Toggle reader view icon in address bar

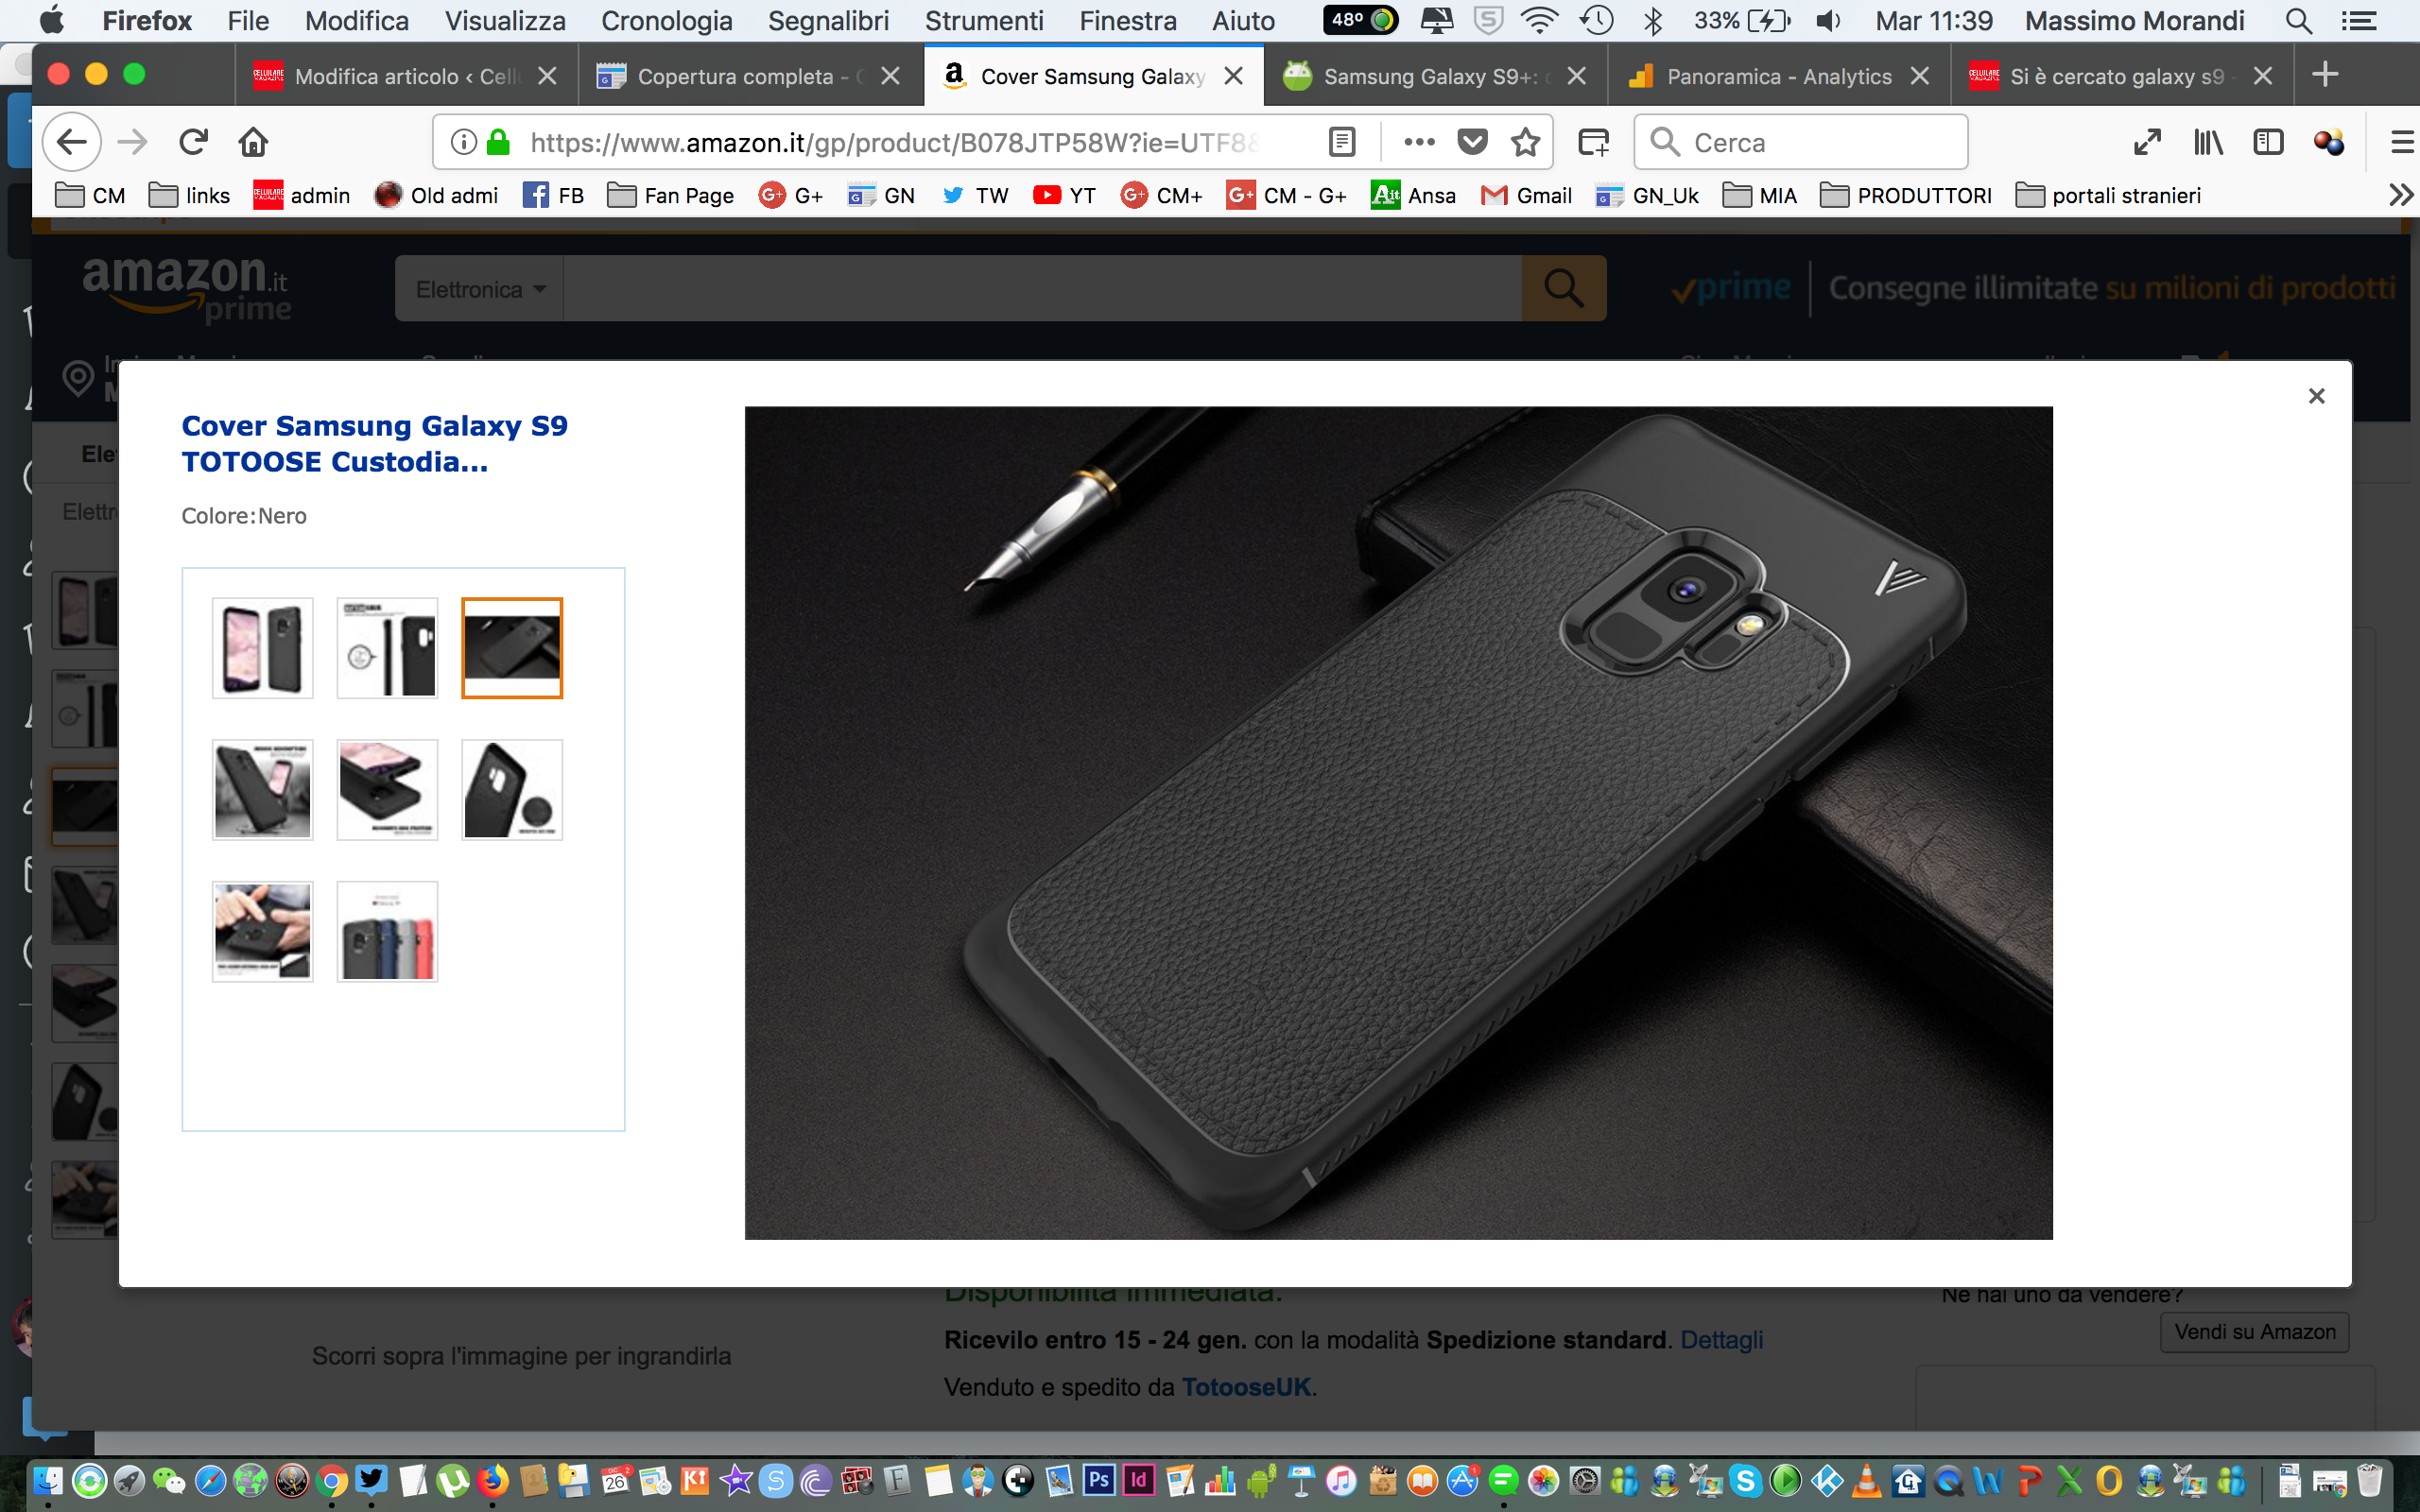tap(1342, 142)
